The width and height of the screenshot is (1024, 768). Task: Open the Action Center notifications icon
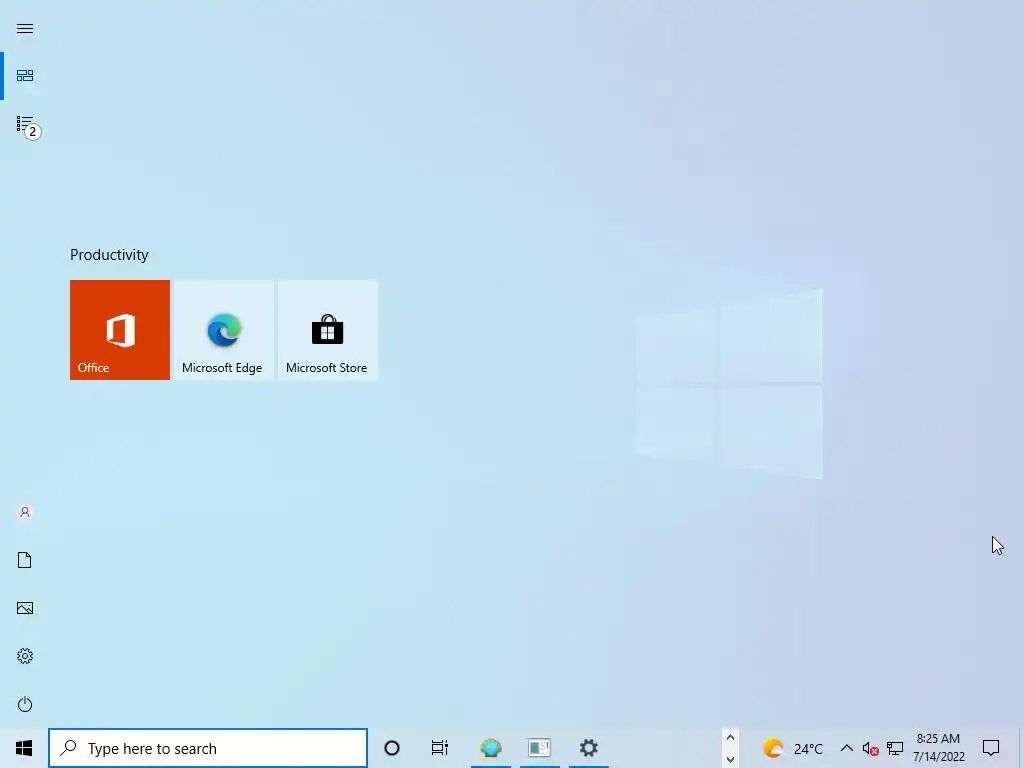[x=991, y=748]
